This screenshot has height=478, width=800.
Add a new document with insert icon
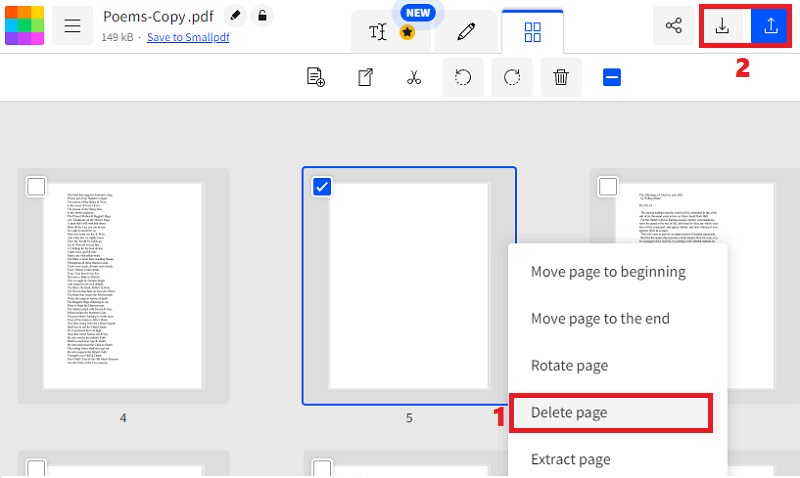coord(316,78)
